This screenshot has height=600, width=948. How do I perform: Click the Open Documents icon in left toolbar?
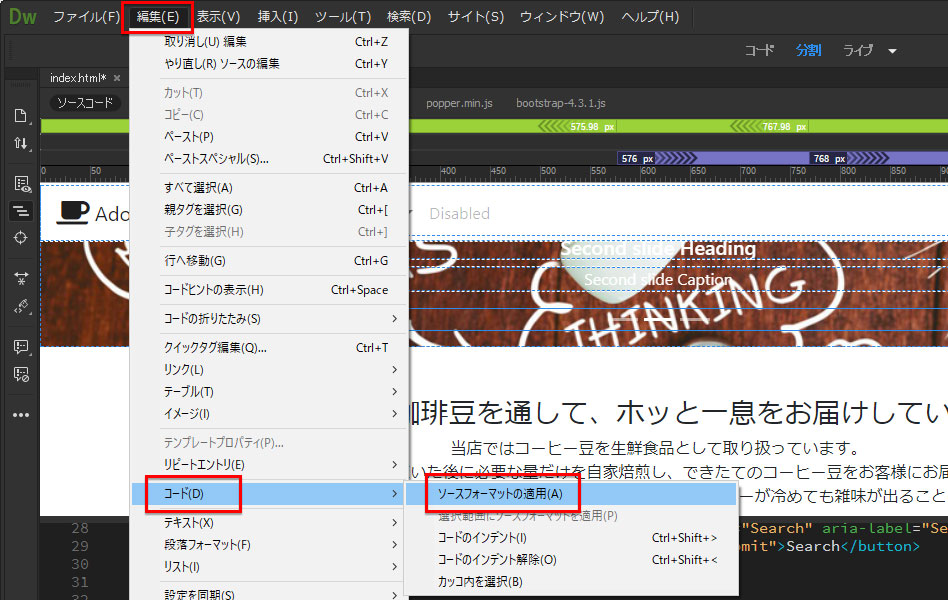[x=20, y=115]
